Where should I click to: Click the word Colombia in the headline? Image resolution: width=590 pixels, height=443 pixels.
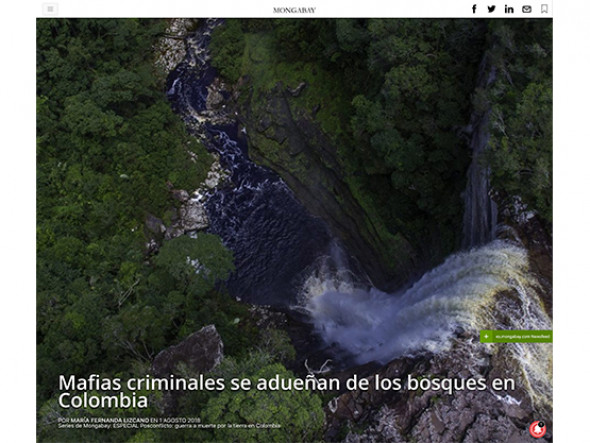click(103, 400)
